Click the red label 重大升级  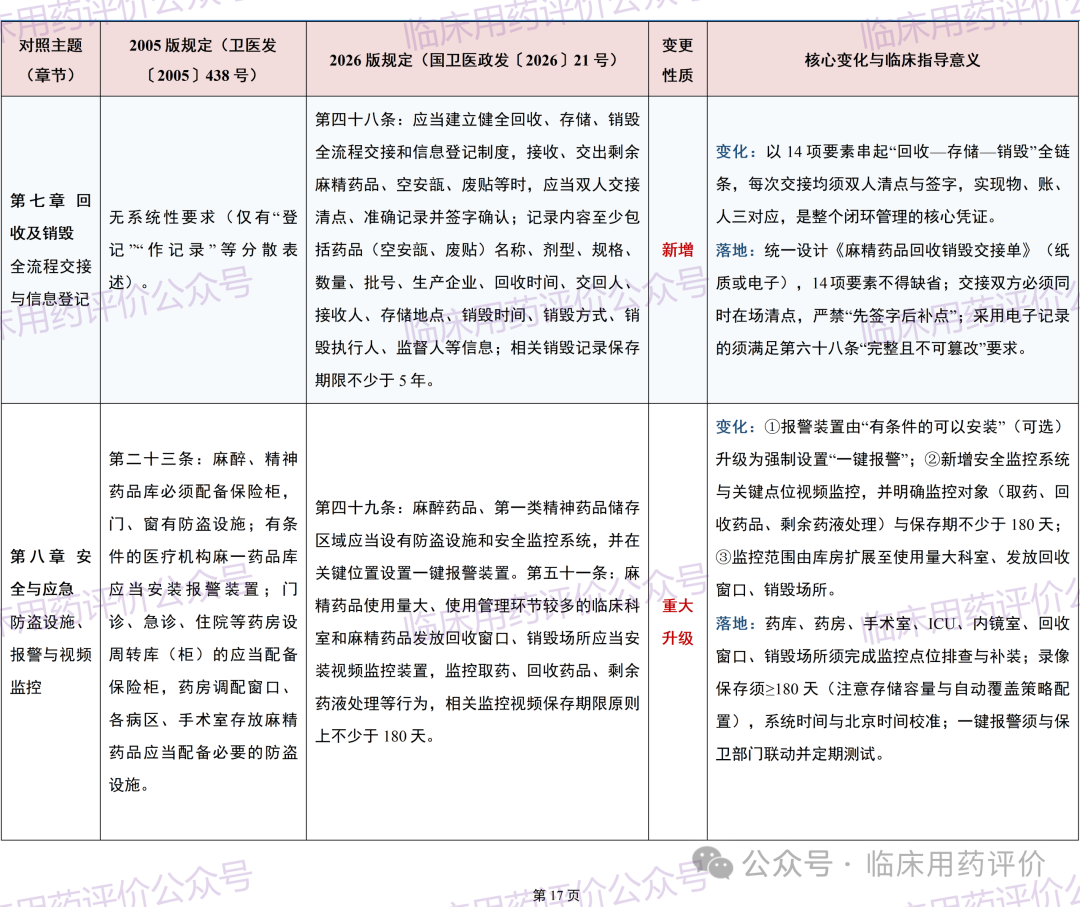pos(678,621)
